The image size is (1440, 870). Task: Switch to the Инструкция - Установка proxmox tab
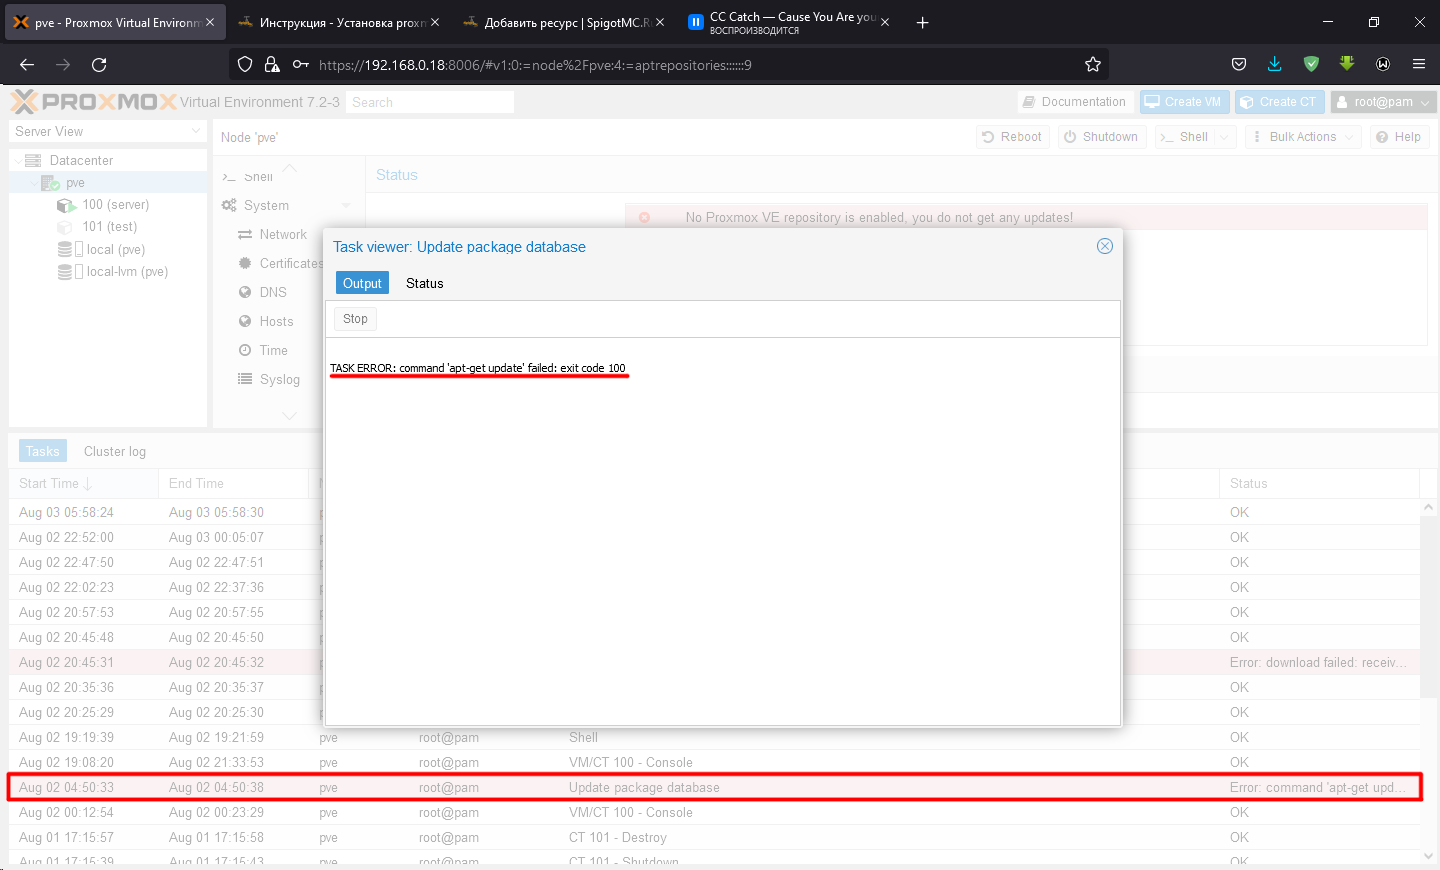(x=340, y=22)
